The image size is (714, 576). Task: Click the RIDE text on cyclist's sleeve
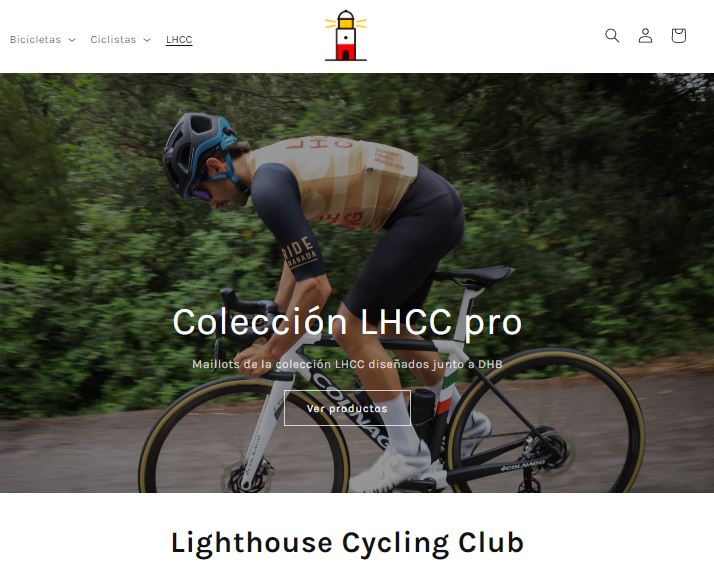298,250
